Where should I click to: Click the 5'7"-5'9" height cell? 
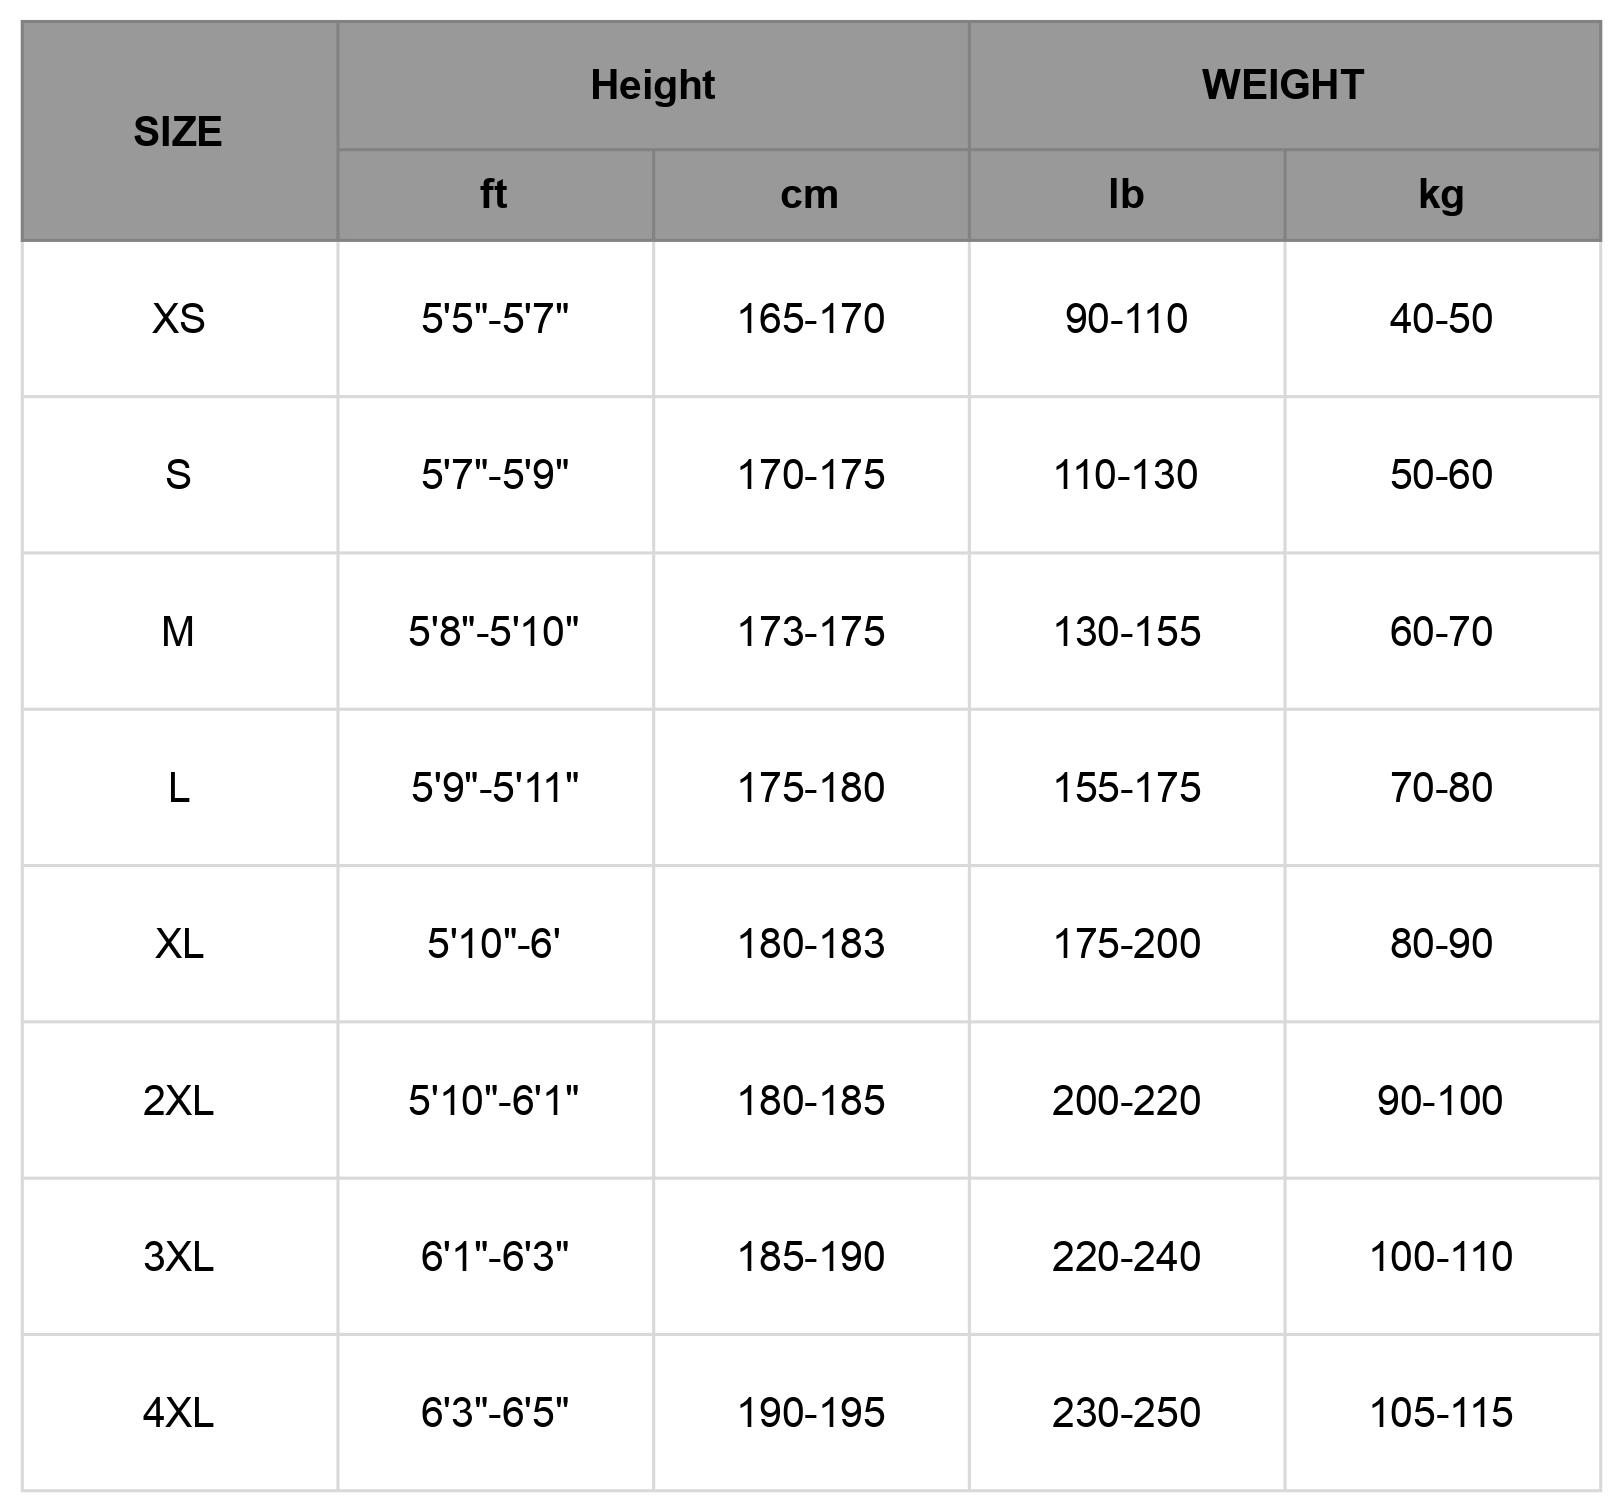(494, 475)
